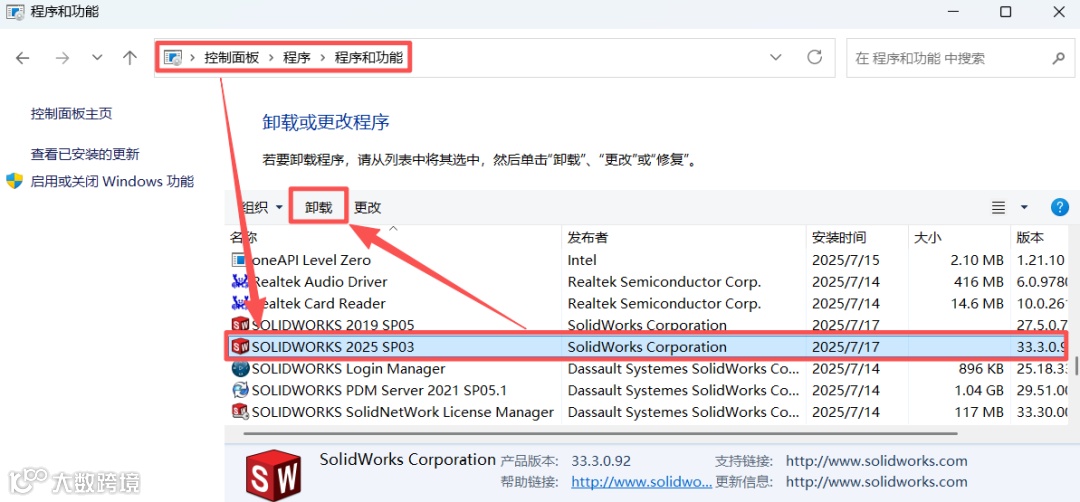The image size is (1080, 502).
Task: Click the address bar control panel icon
Action: tap(173, 58)
